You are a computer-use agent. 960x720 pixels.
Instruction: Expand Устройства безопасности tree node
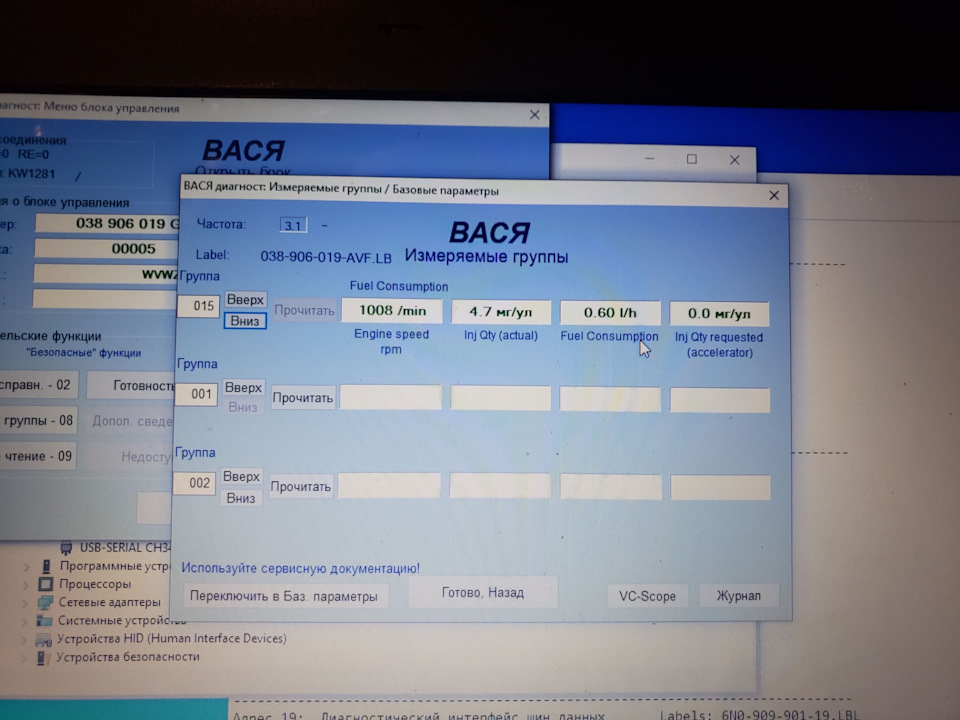pos(23,659)
